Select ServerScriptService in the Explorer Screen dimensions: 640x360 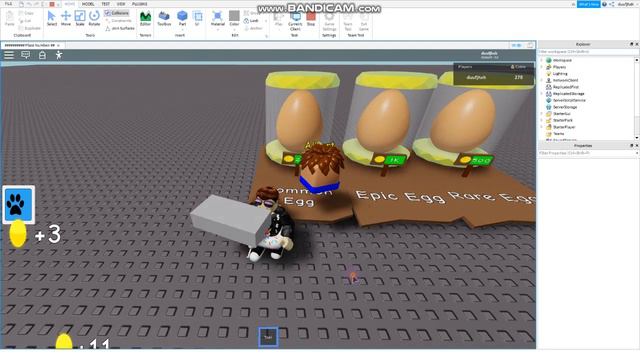566,100
